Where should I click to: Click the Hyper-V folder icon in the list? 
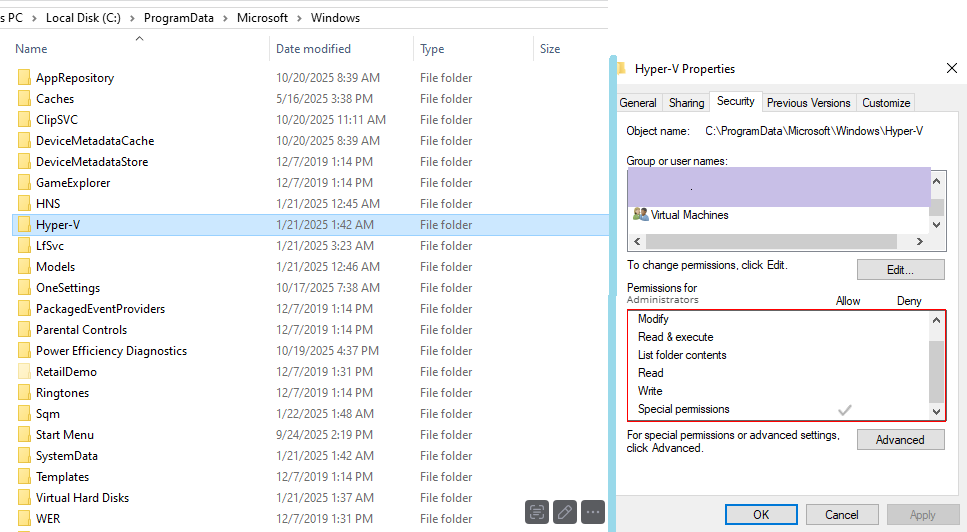24,225
